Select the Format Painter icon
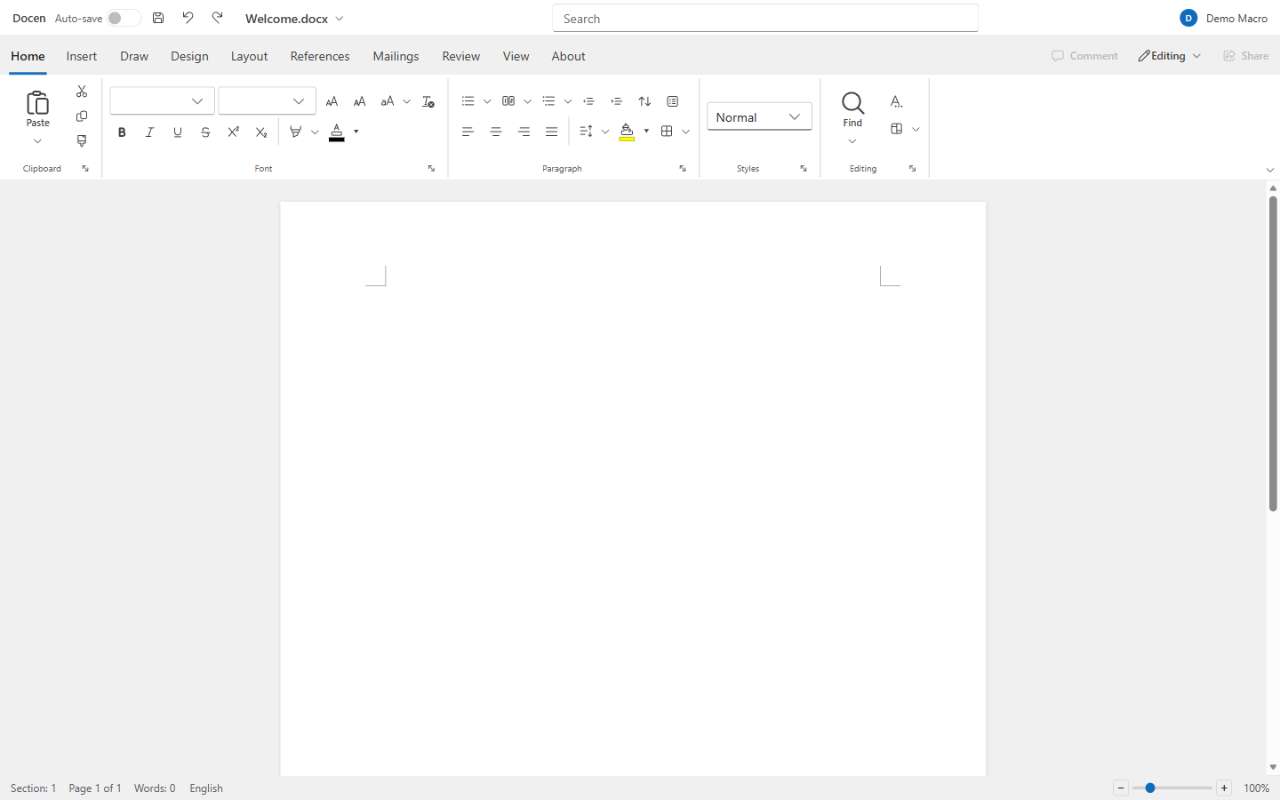 [x=82, y=141]
